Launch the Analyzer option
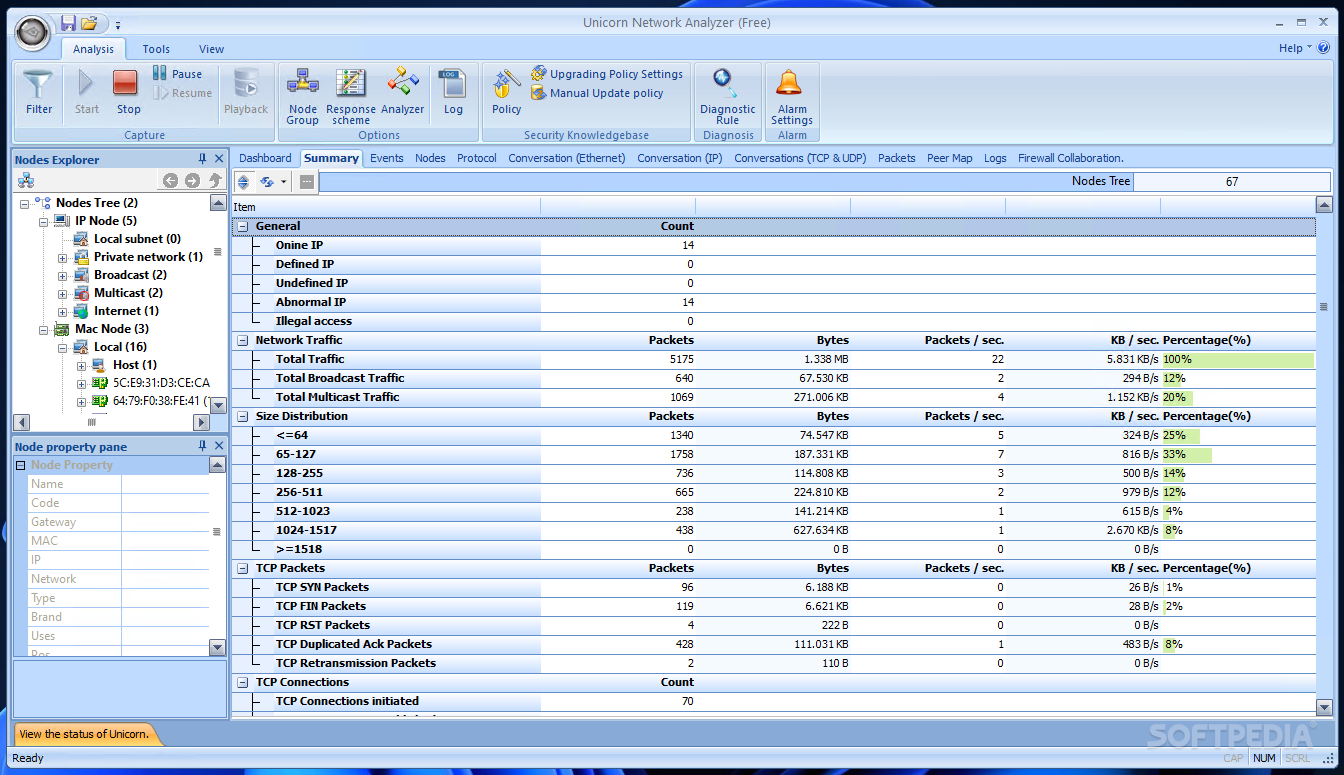 (402, 93)
